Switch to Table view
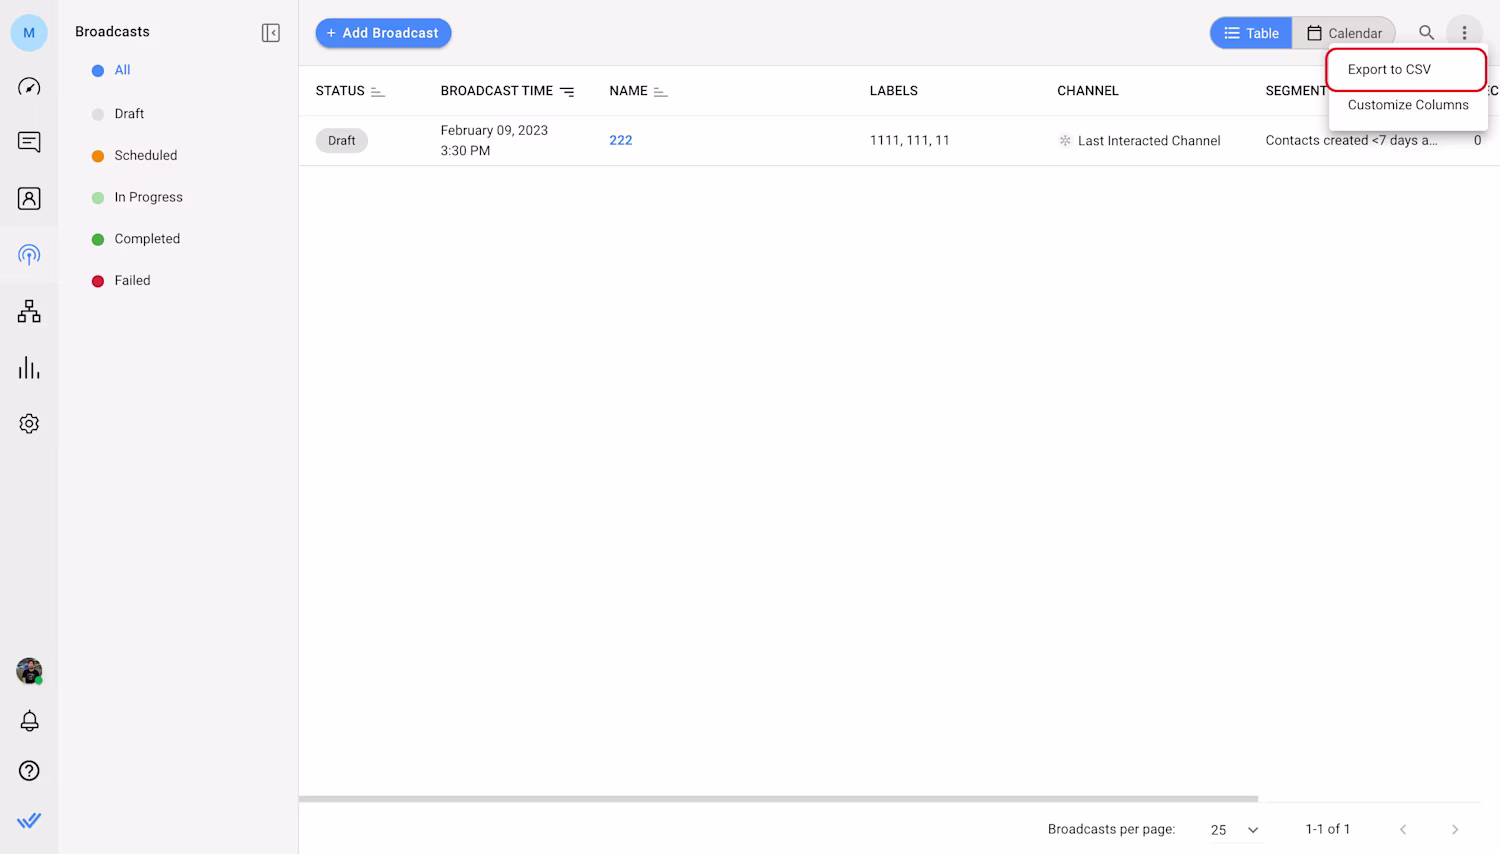This screenshot has width=1500, height=854. click(1251, 33)
